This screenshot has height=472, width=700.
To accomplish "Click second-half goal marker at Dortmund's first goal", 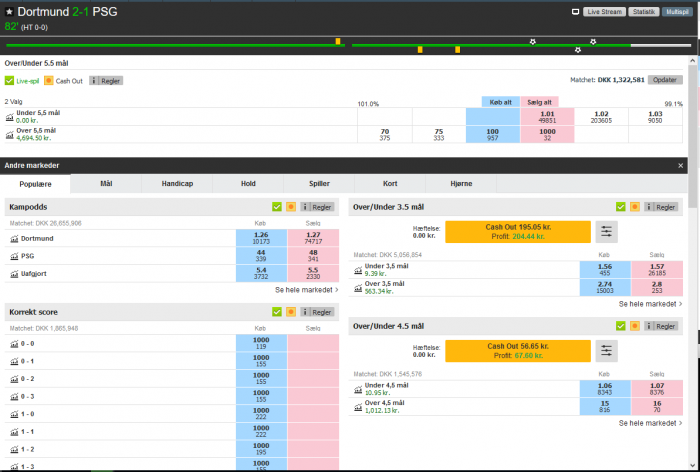I will click(x=533, y=42).
